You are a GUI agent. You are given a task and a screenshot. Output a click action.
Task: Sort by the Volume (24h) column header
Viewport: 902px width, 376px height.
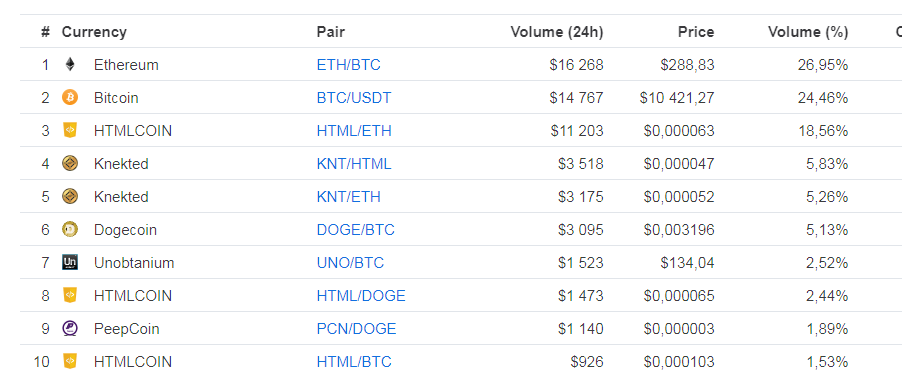pyautogui.click(x=557, y=32)
